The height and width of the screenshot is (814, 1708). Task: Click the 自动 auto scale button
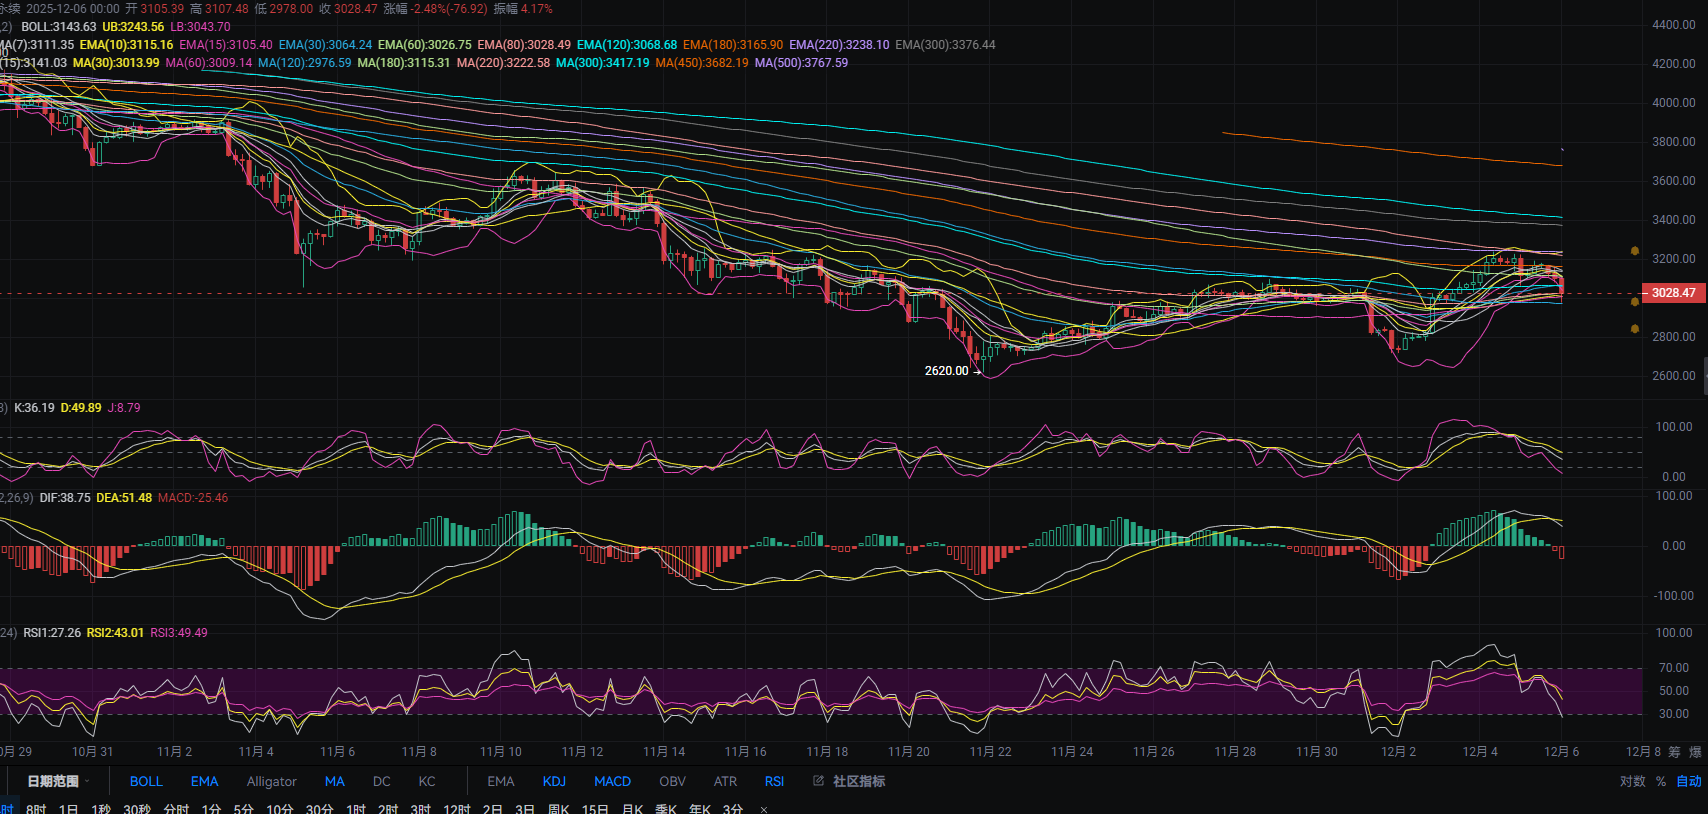[x=1689, y=781]
